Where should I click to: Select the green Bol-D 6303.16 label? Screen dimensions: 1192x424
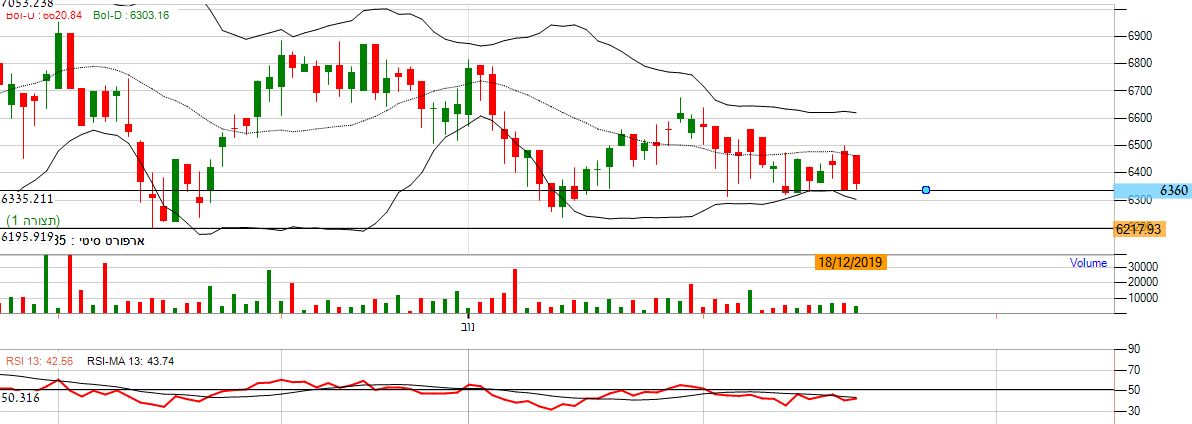coord(130,15)
